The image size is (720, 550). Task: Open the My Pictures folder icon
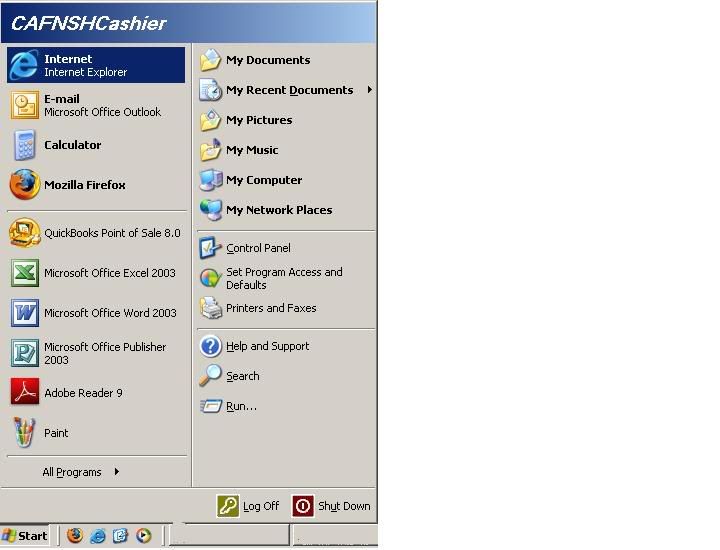point(211,120)
